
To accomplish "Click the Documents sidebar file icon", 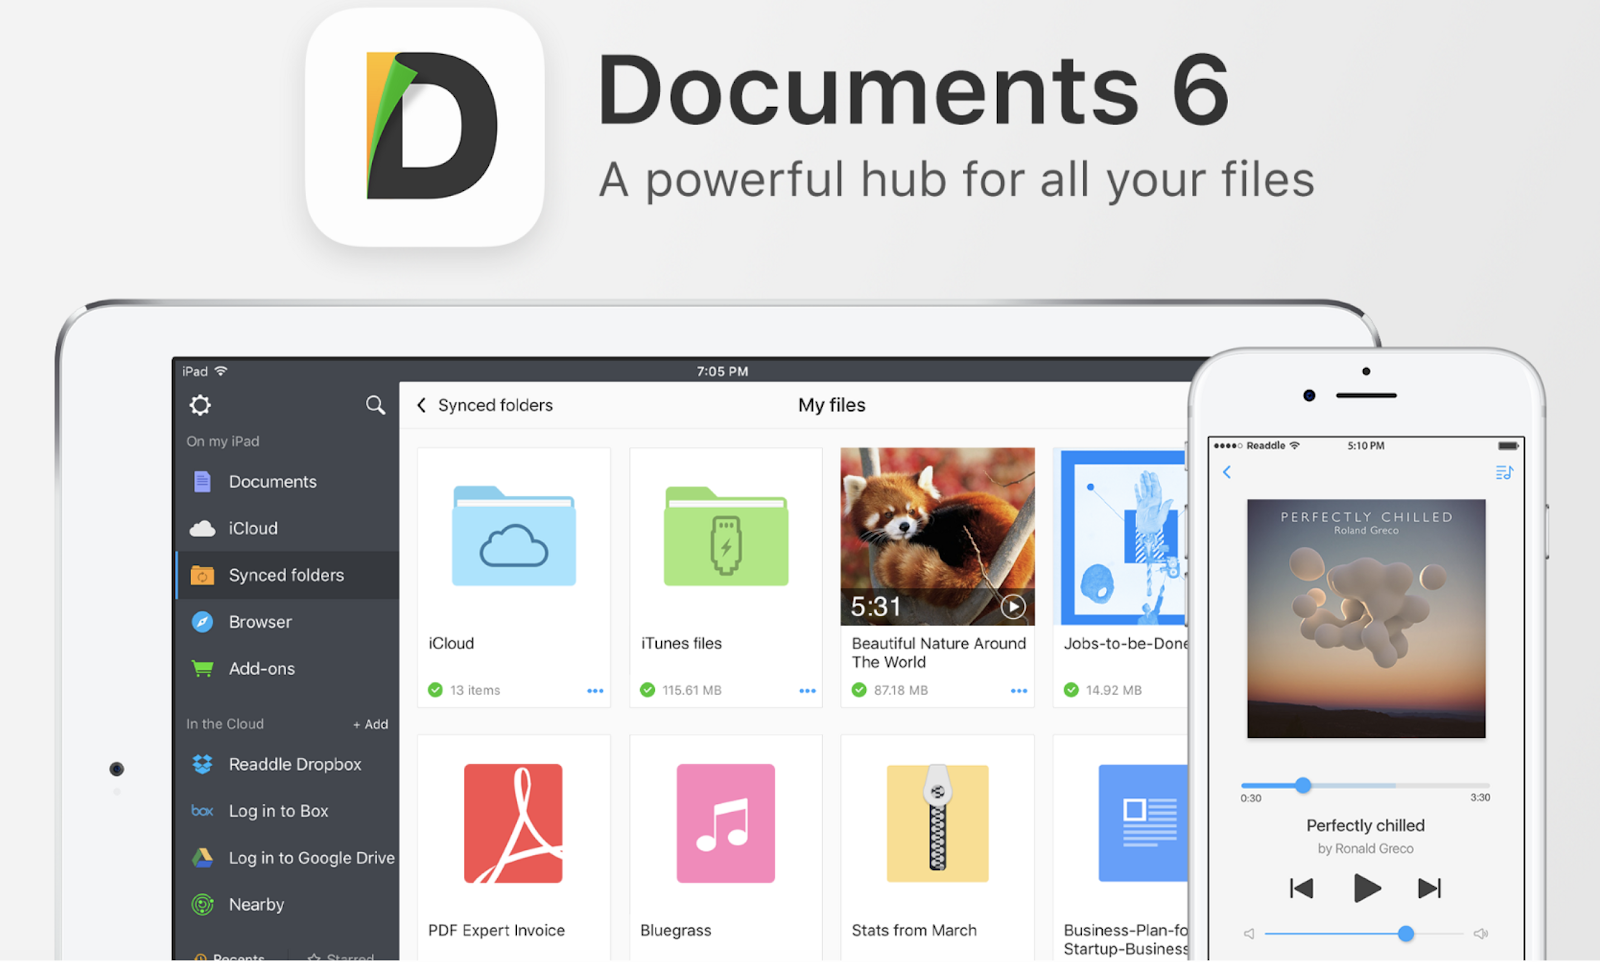I will [202, 481].
